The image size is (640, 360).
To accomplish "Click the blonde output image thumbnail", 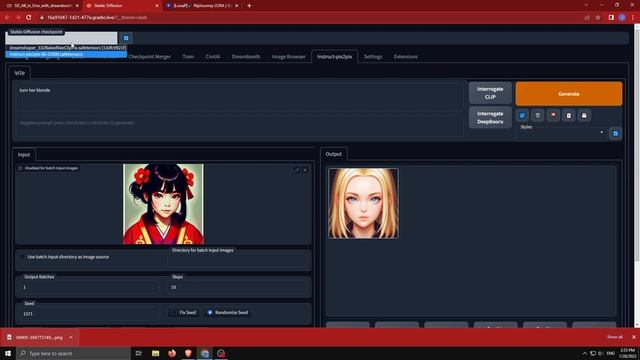I will coord(364,203).
